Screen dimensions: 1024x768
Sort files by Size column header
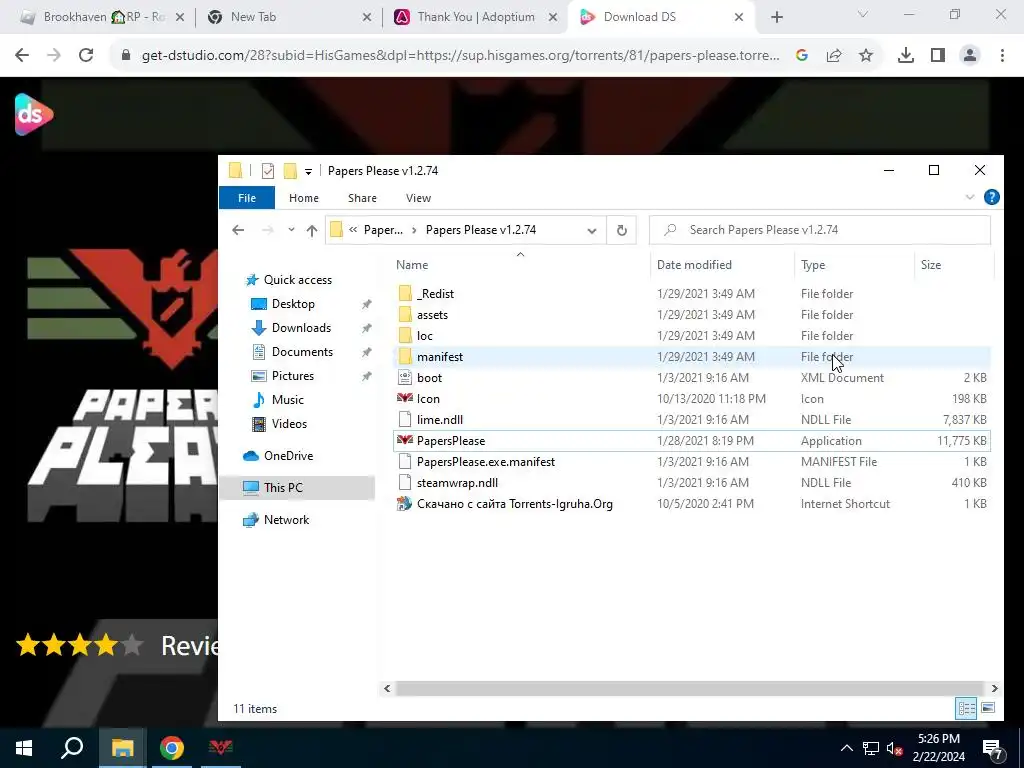[x=931, y=264]
